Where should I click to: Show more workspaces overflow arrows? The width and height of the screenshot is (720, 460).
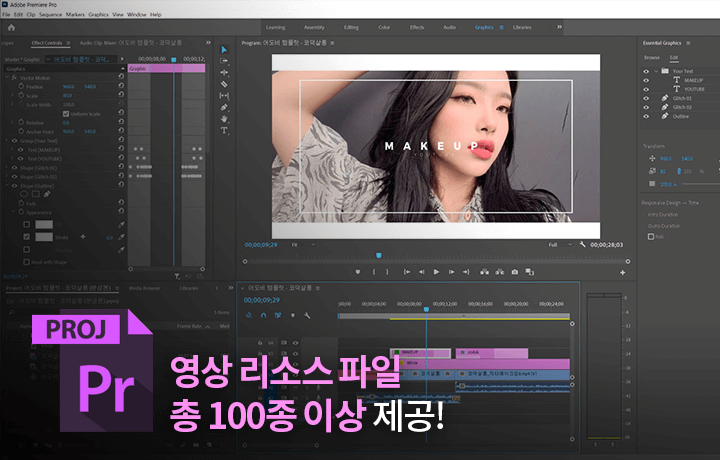[559, 27]
